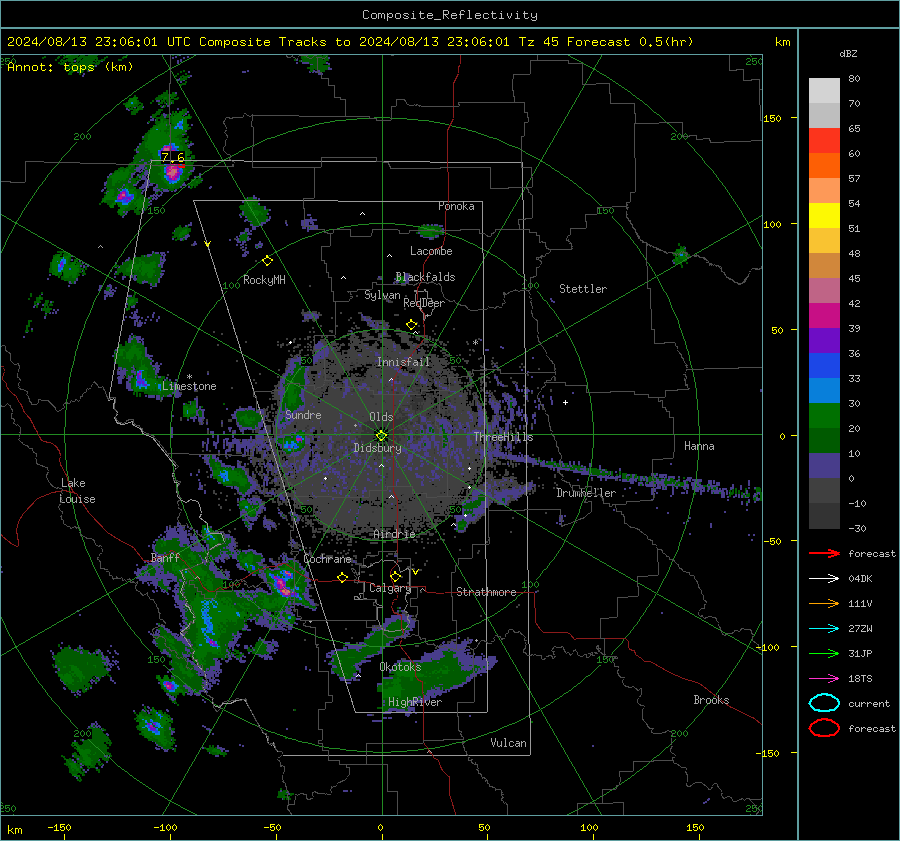Click the yellow diamond marker above Calgary

coord(395,576)
